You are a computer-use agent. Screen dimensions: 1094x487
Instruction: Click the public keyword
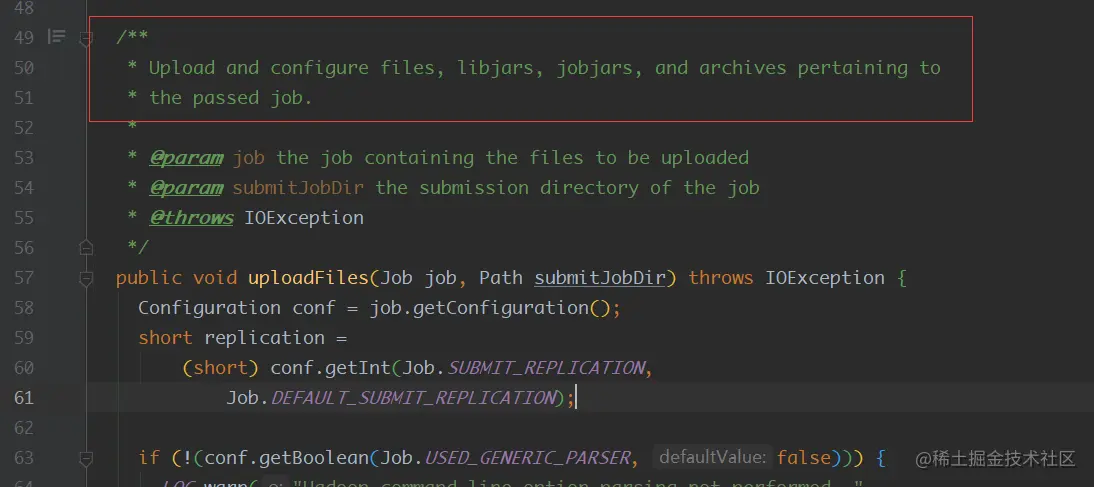click(149, 278)
